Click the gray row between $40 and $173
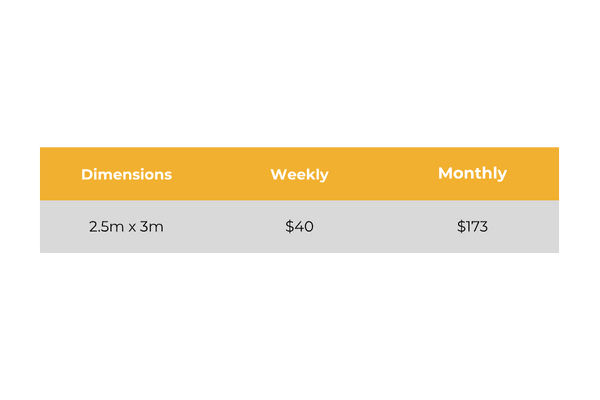Image resolution: width=600 pixels, height=400 pixels. coord(385,227)
